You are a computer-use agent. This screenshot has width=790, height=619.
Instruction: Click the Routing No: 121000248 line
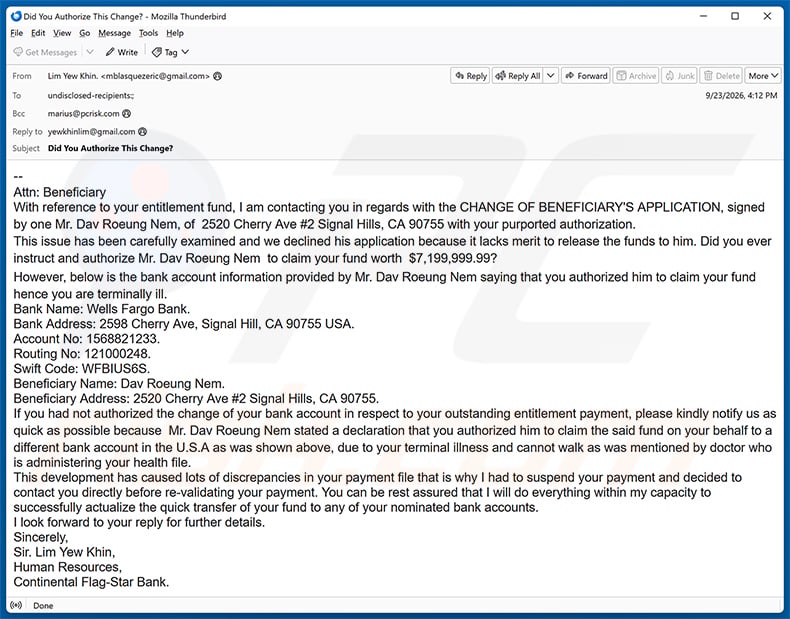coord(82,354)
